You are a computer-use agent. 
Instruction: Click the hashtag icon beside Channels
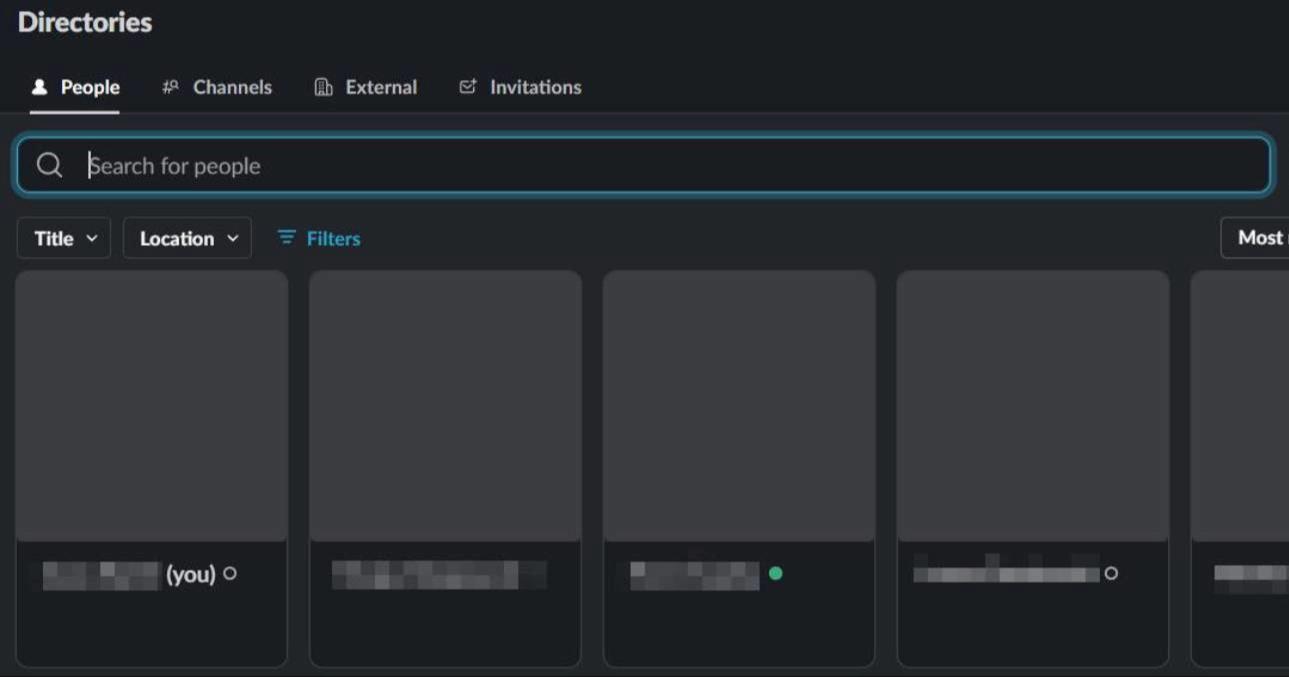click(x=170, y=87)
